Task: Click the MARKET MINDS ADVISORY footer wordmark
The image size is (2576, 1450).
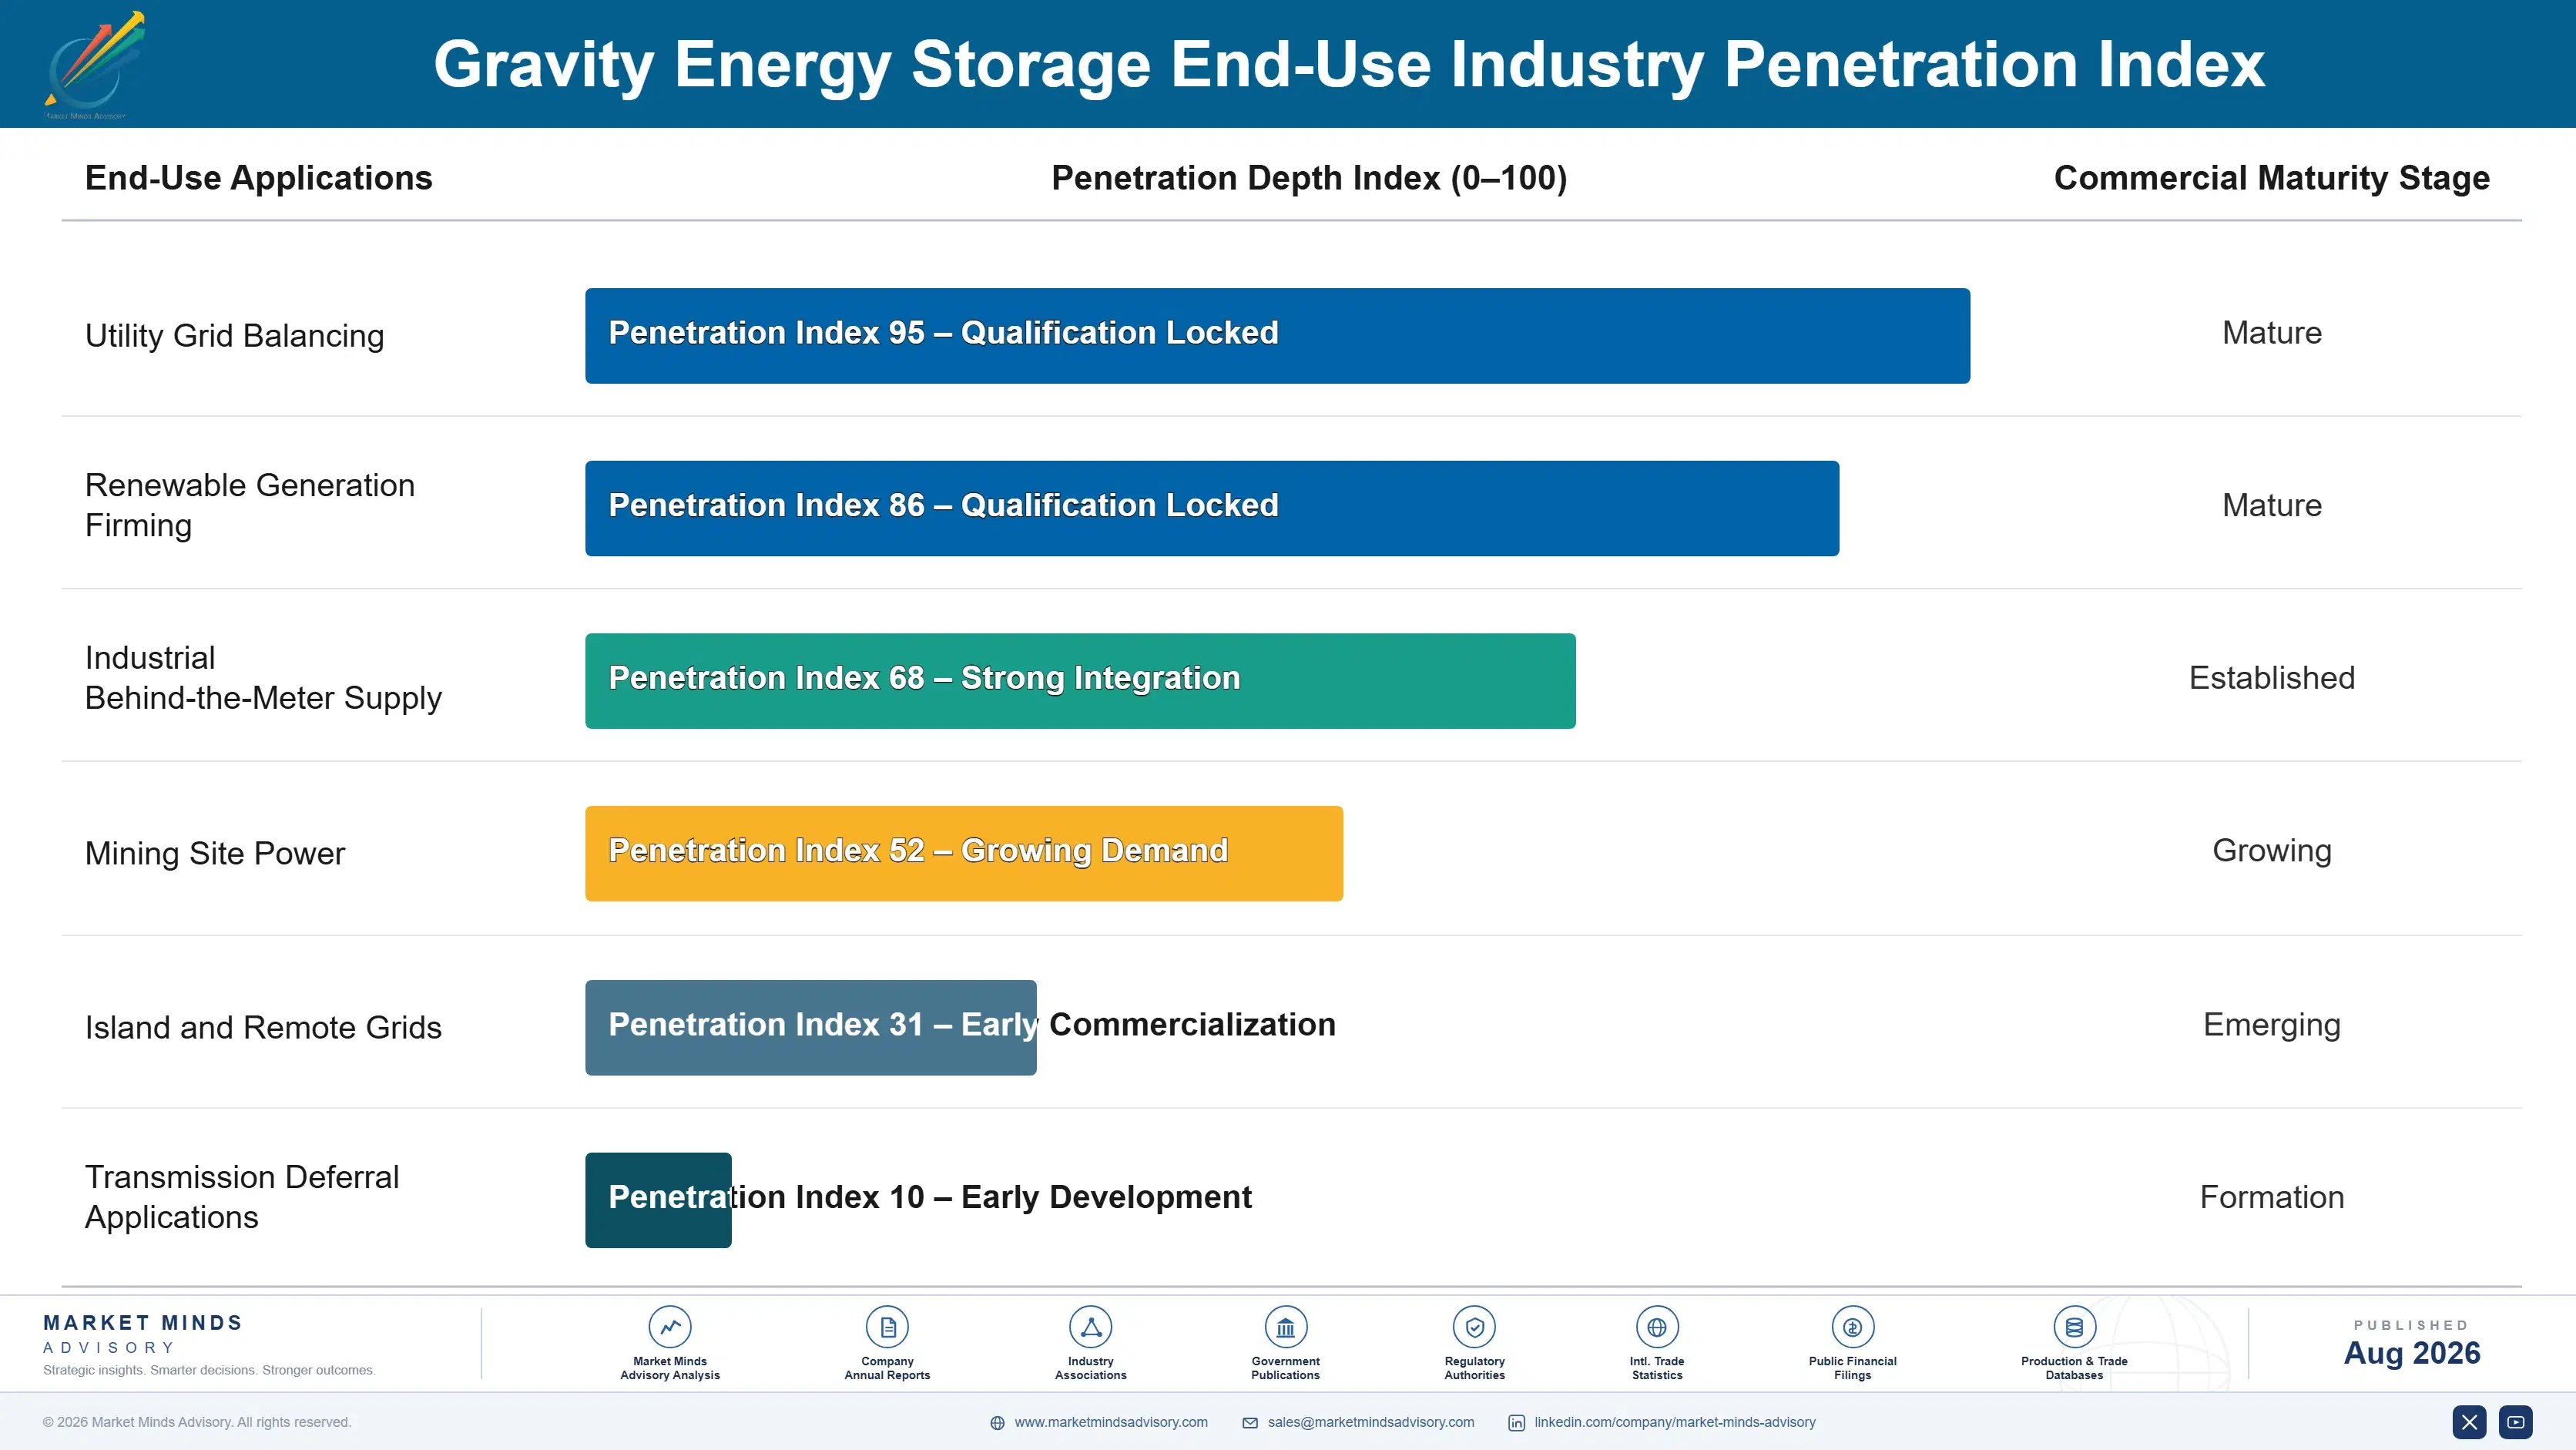Action: (x=143, y=1334)
